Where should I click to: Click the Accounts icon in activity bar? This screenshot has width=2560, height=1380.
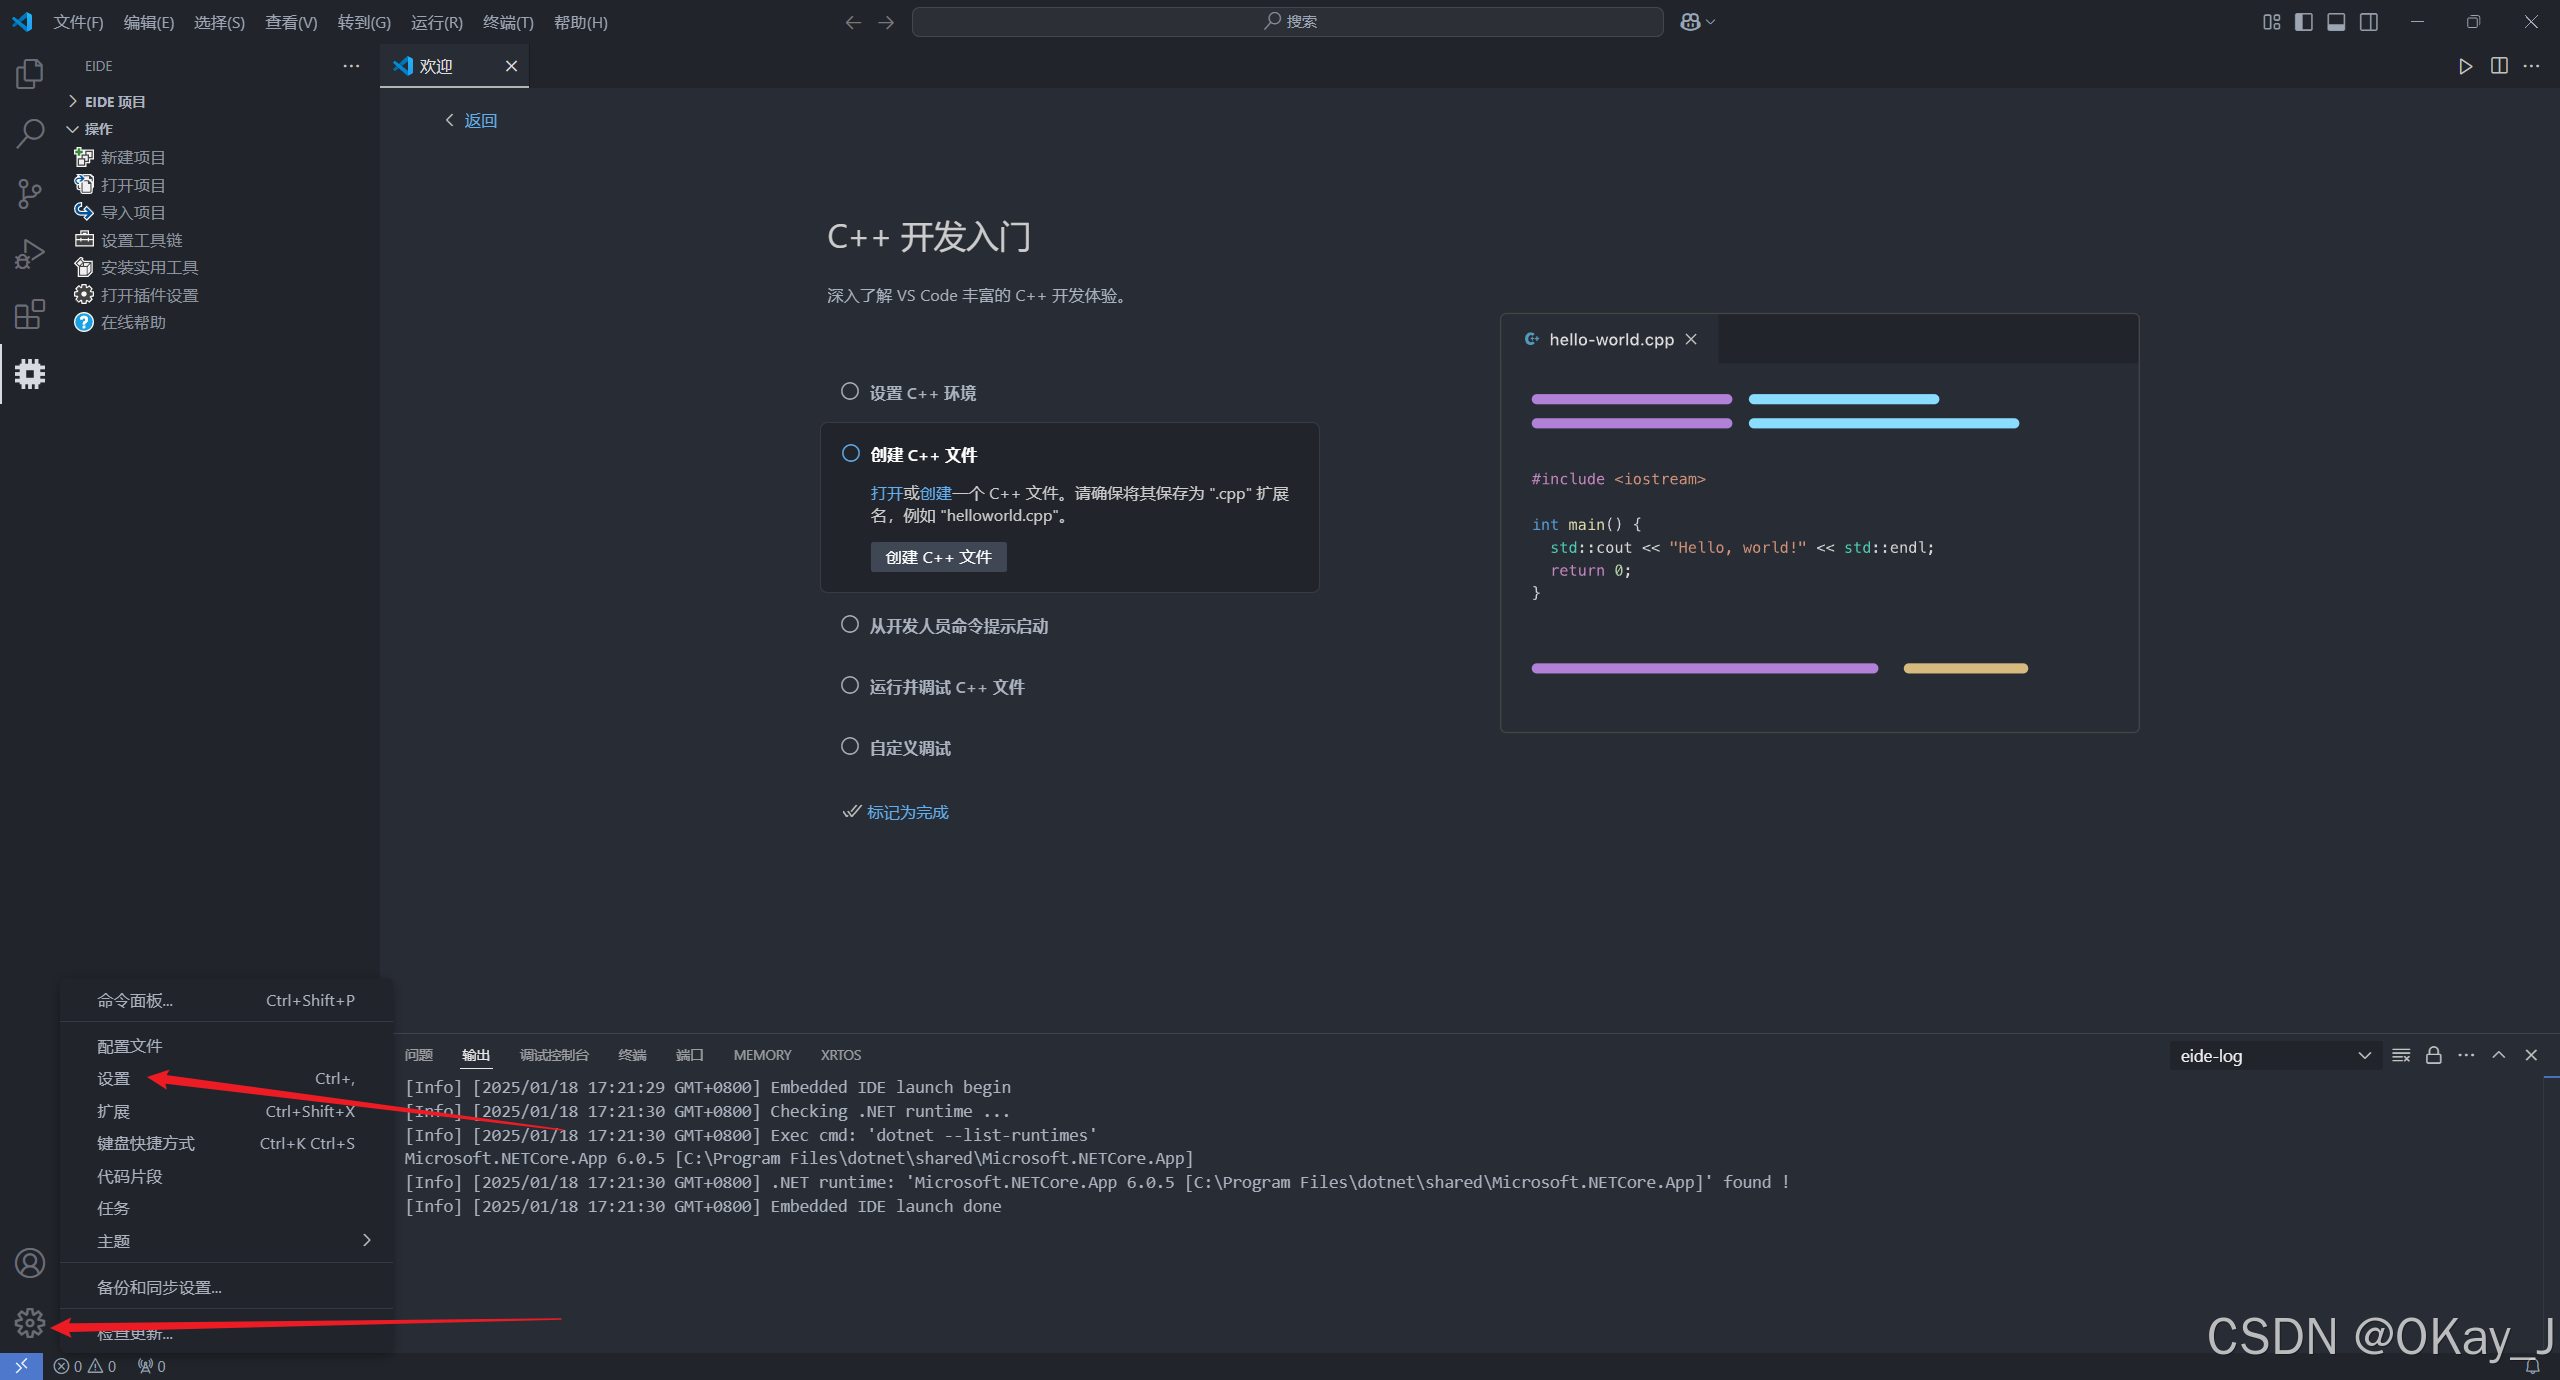point(30,1263)
